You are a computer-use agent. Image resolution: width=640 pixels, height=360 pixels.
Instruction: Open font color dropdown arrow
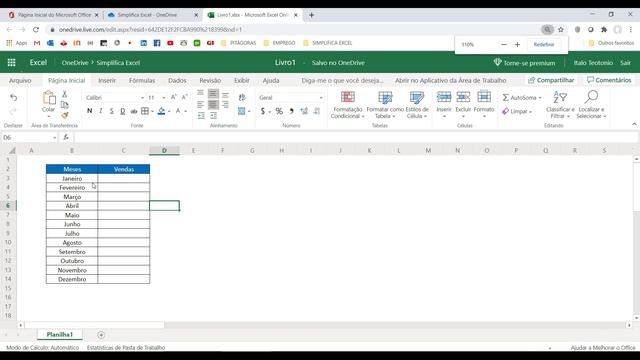click(x=185, y=111)
